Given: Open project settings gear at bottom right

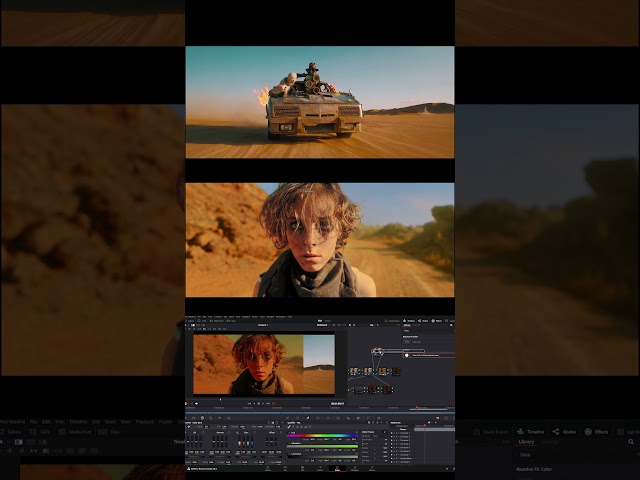Looking at the screenshot, I should pos(453,469).
